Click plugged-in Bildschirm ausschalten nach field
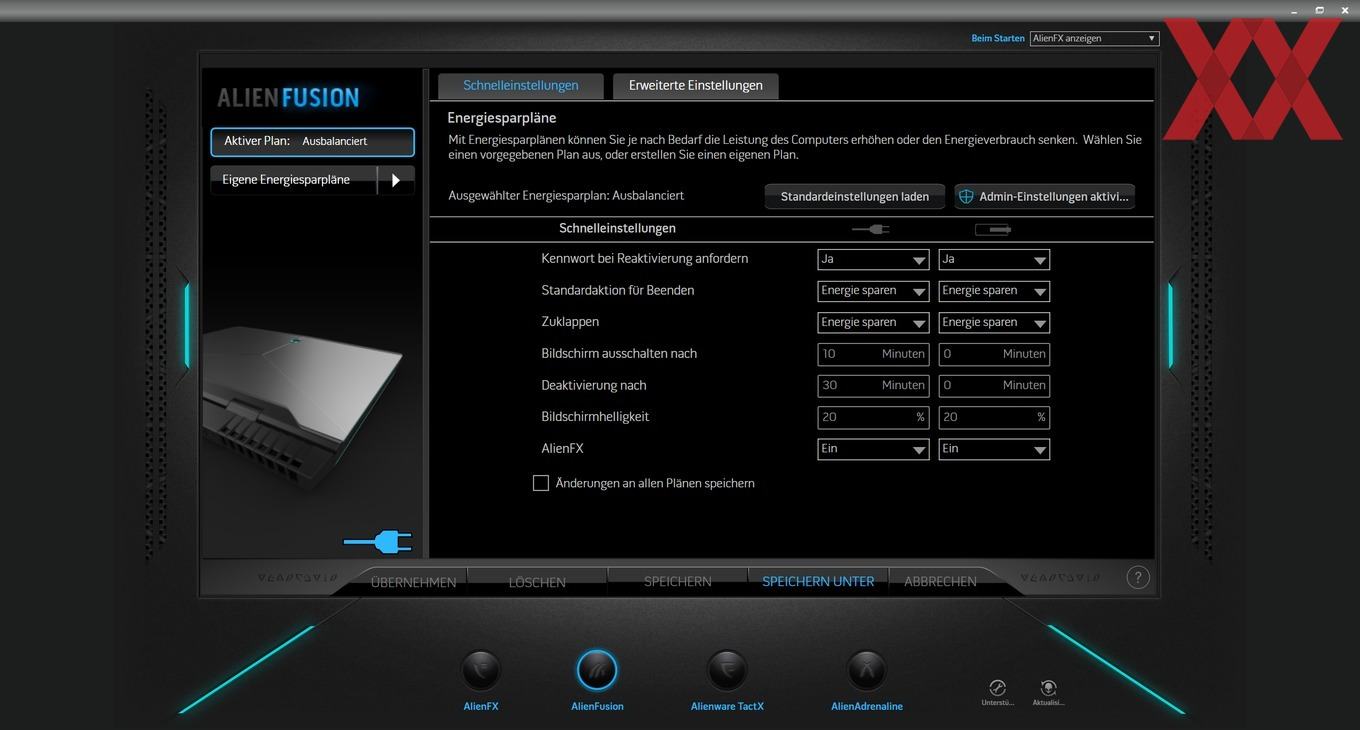 tap(873, 354)
